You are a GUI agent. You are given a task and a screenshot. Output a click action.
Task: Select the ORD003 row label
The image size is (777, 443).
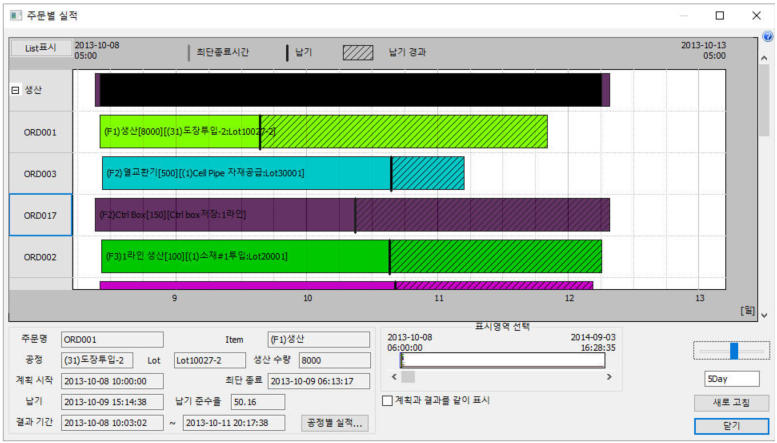click(40, 173)
